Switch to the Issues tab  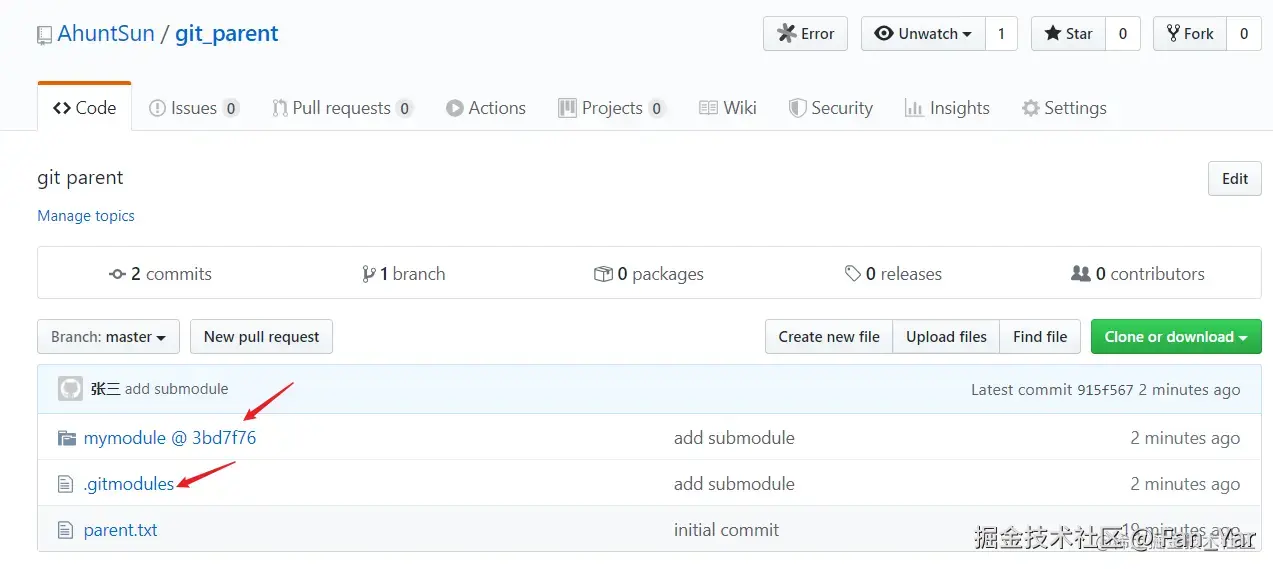pos(193,108)
